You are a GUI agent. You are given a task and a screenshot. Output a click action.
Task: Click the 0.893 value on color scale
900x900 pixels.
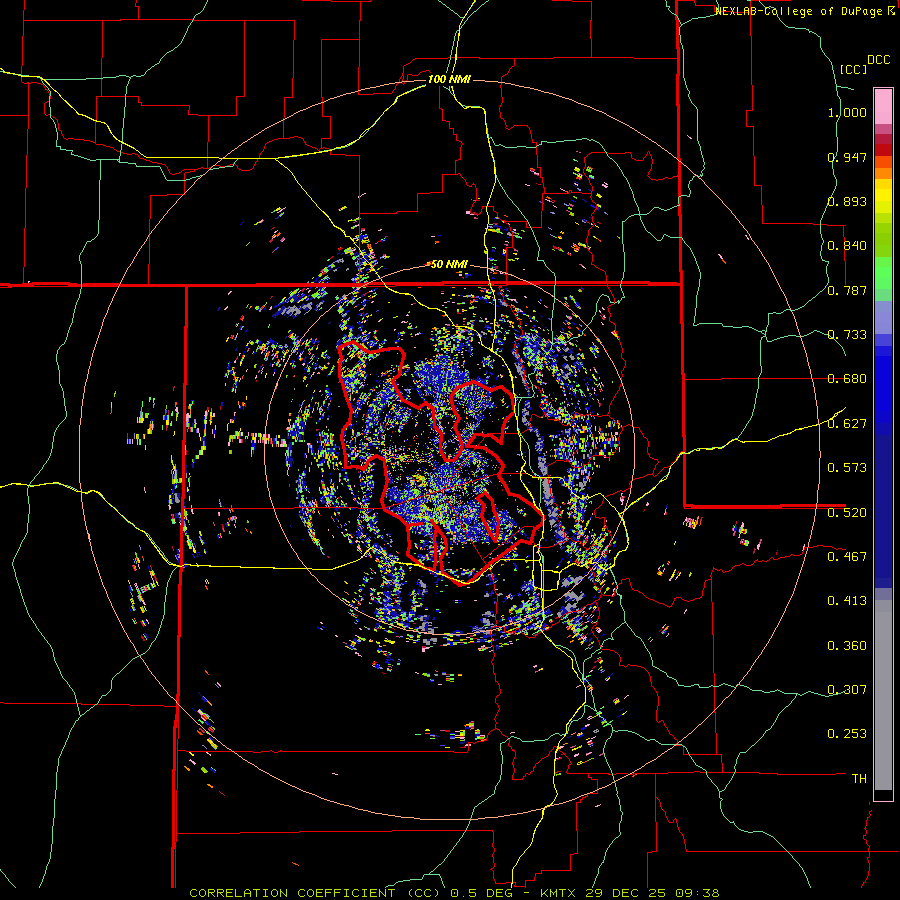pyautogui.click(x=847, y=201)
